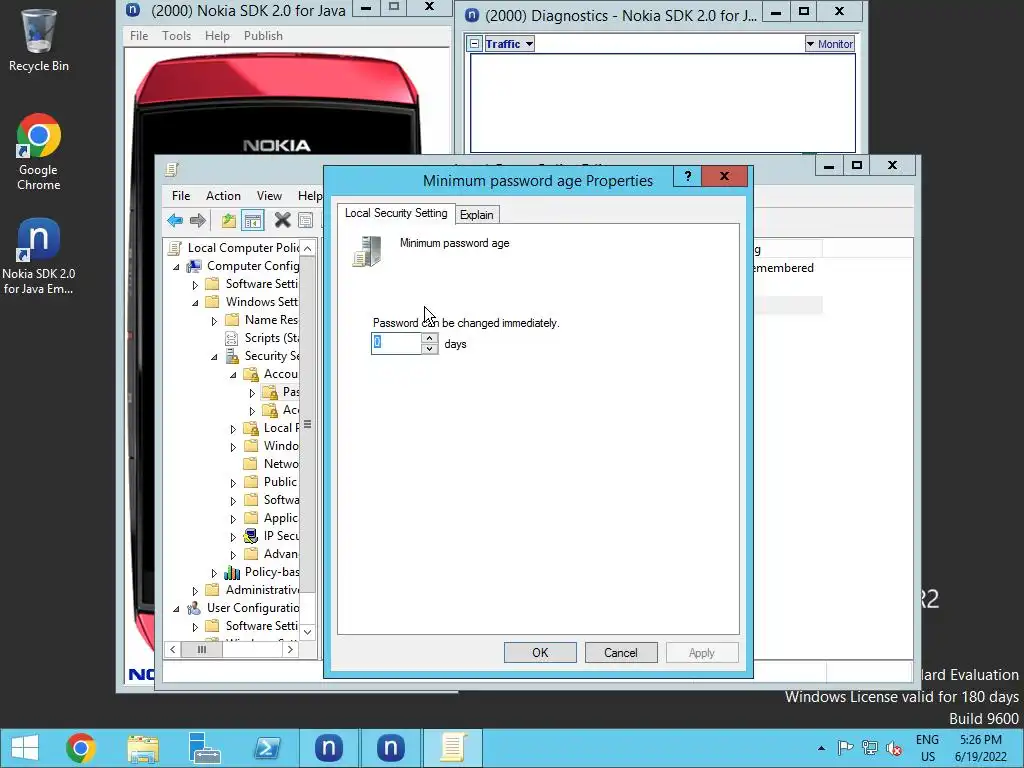1024x768 pixels.
Task: Open the Help menu in Nokia SDK window
Action: point(217,36)
